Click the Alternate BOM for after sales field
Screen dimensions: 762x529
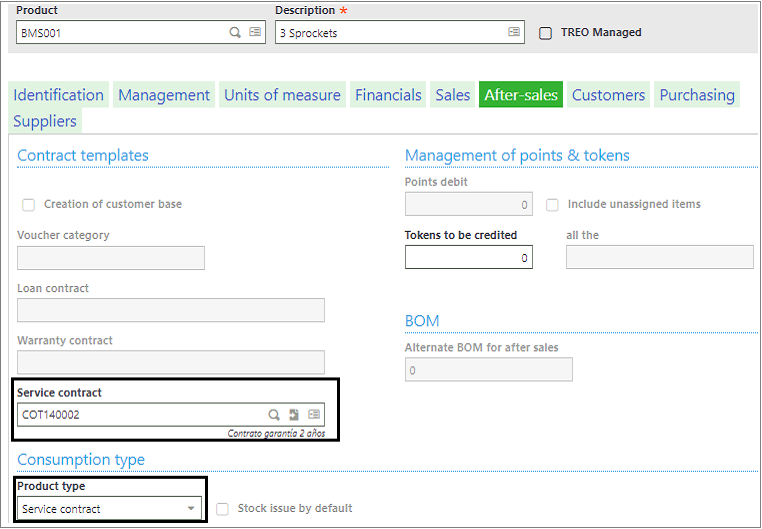pyautogui.click(x=488, y=370)
